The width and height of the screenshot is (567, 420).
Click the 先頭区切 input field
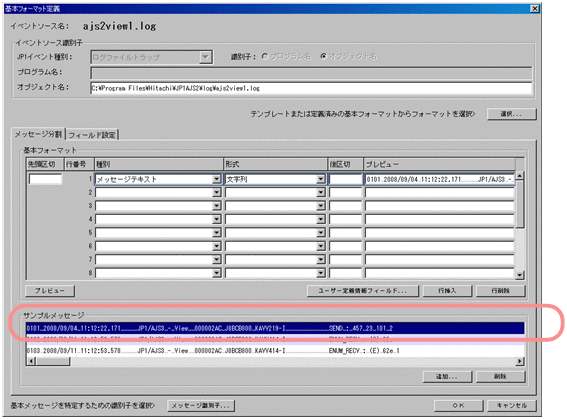(45, 179)
